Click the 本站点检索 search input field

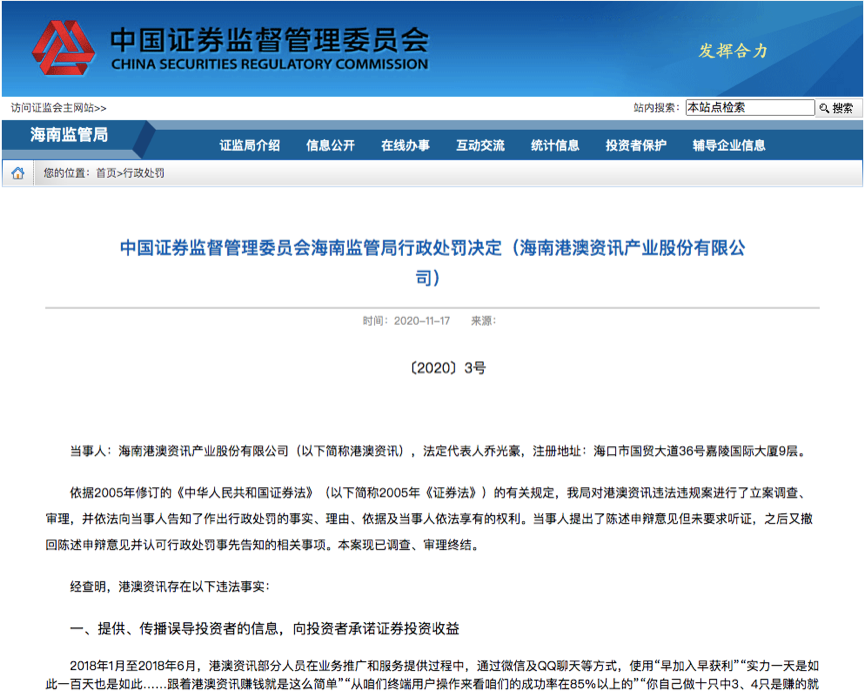tap(750, 107)
